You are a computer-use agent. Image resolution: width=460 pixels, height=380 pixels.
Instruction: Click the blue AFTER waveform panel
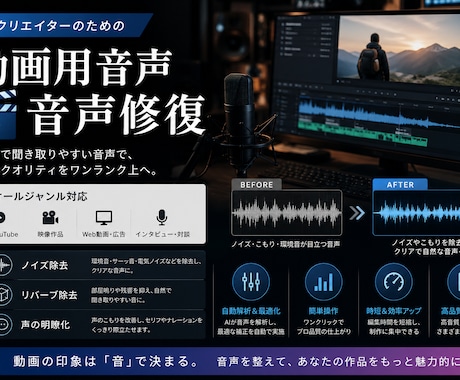coord(416,213)
